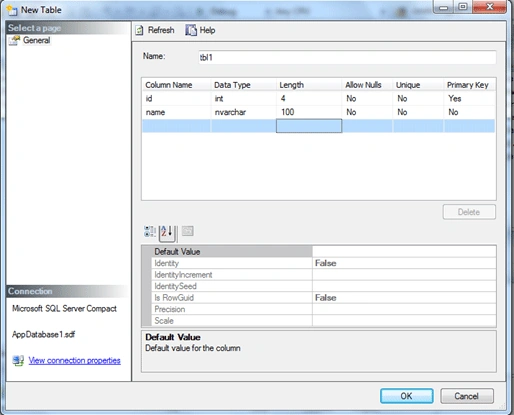Click the Column Name header

click(x=176, y=85)
